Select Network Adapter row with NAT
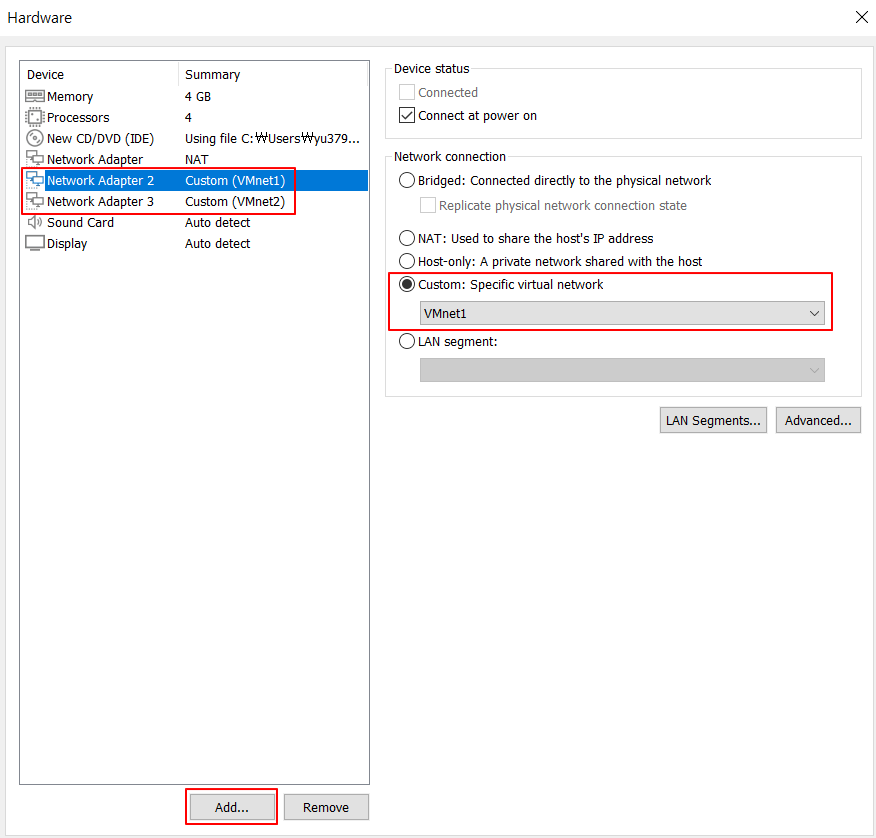 pos(196,159)
